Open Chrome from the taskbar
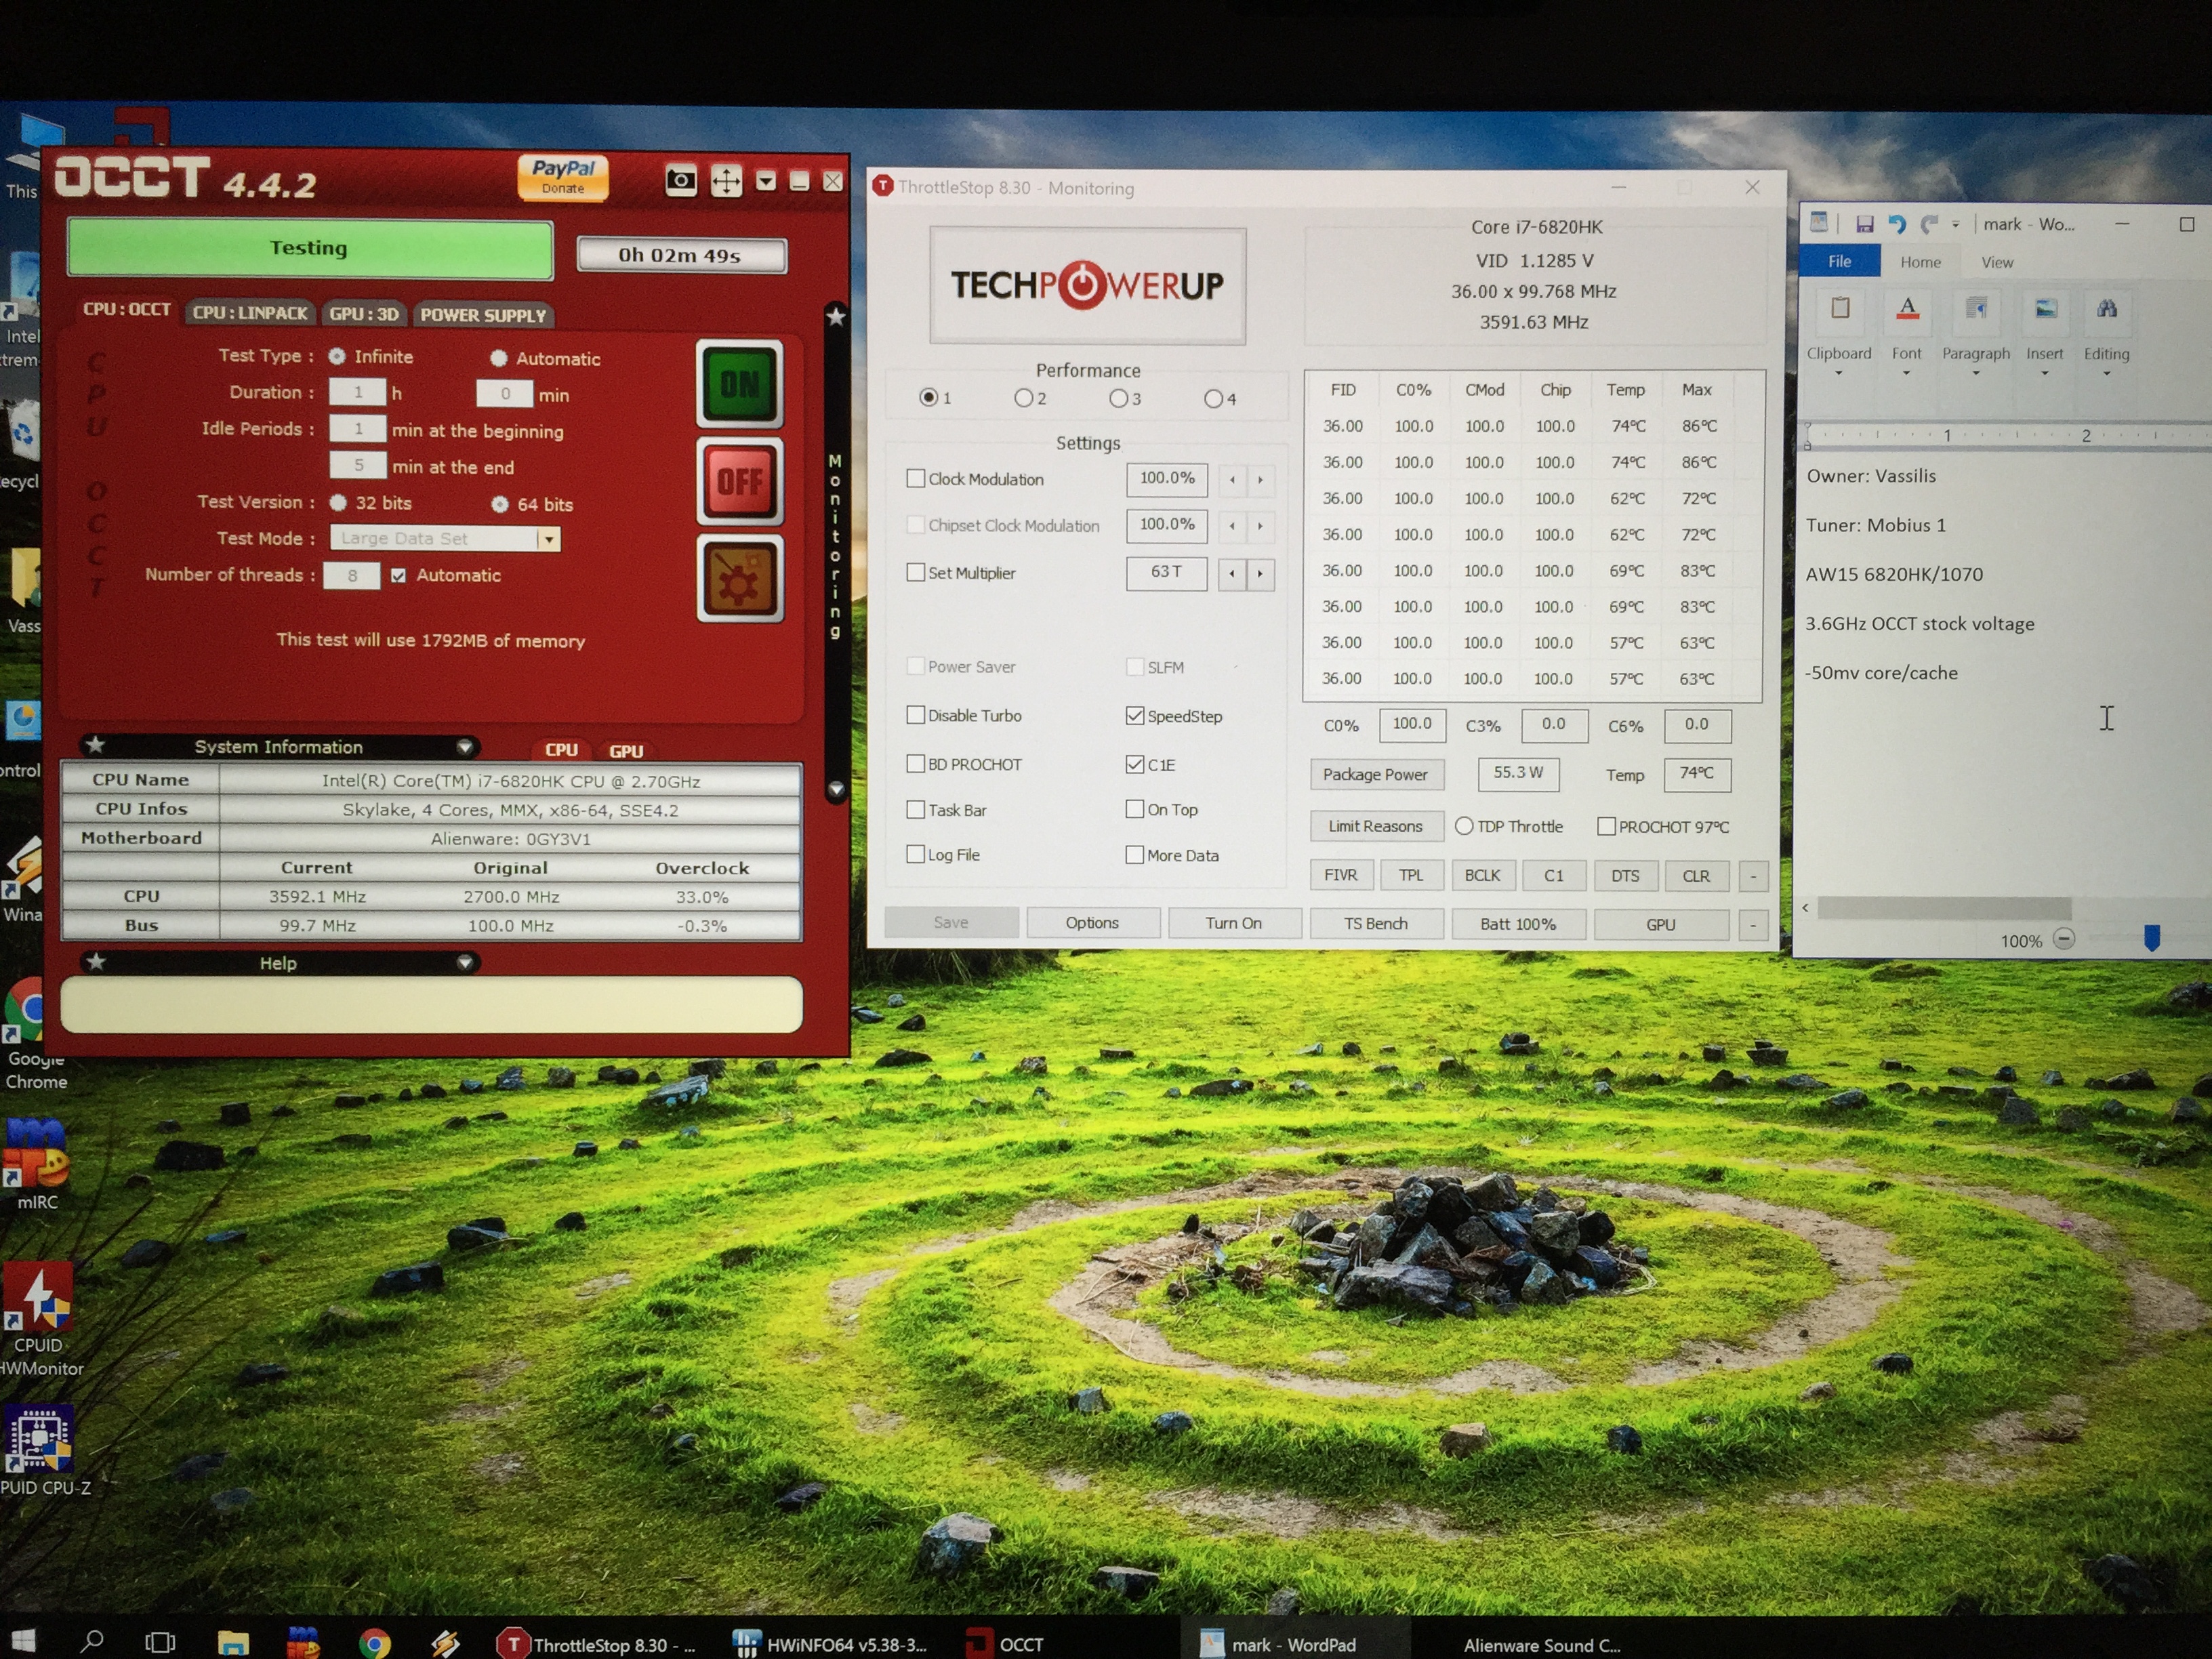Viewport: 2212px width, 1659px height. tap(375, 1643)
